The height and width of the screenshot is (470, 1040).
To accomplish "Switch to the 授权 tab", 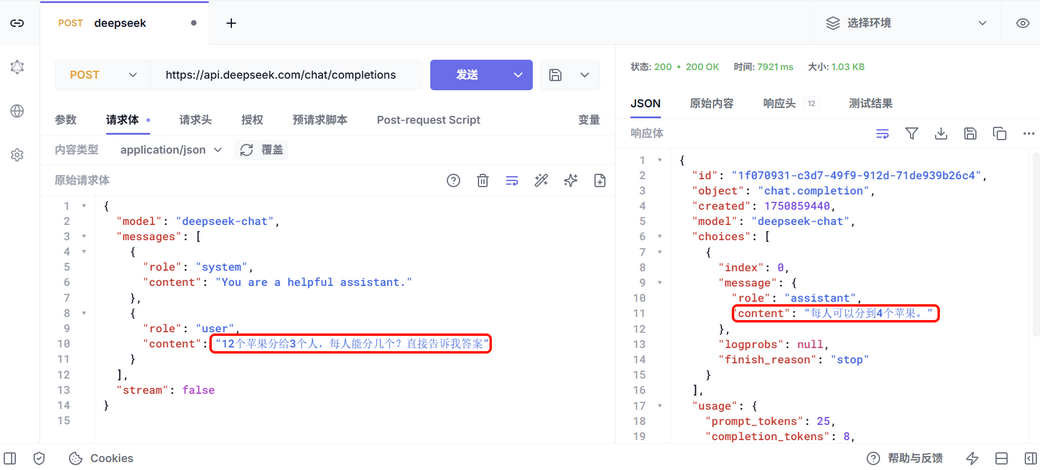I will 252,120.
